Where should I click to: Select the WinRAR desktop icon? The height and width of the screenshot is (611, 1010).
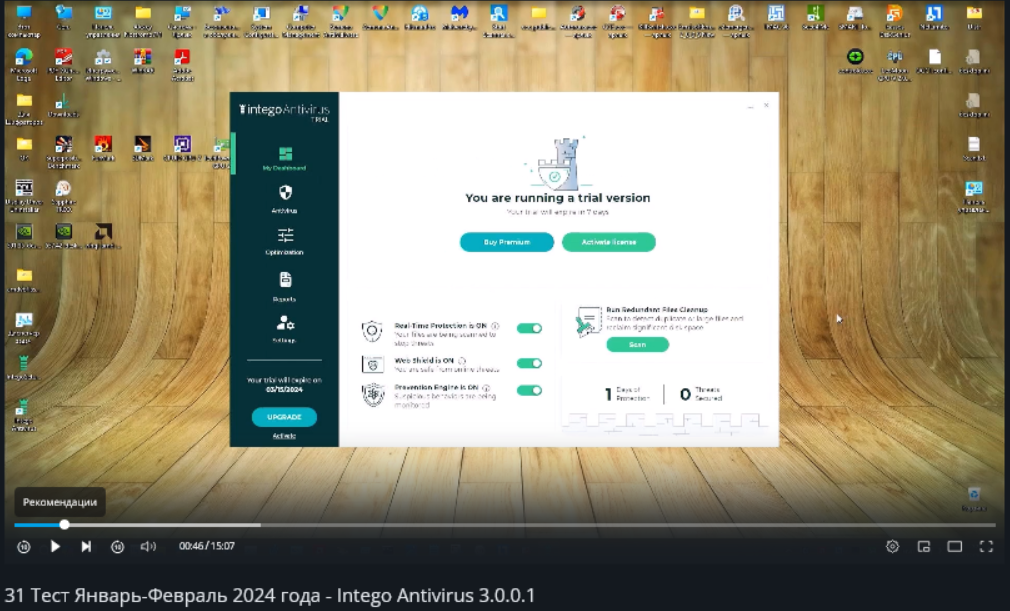142,62
